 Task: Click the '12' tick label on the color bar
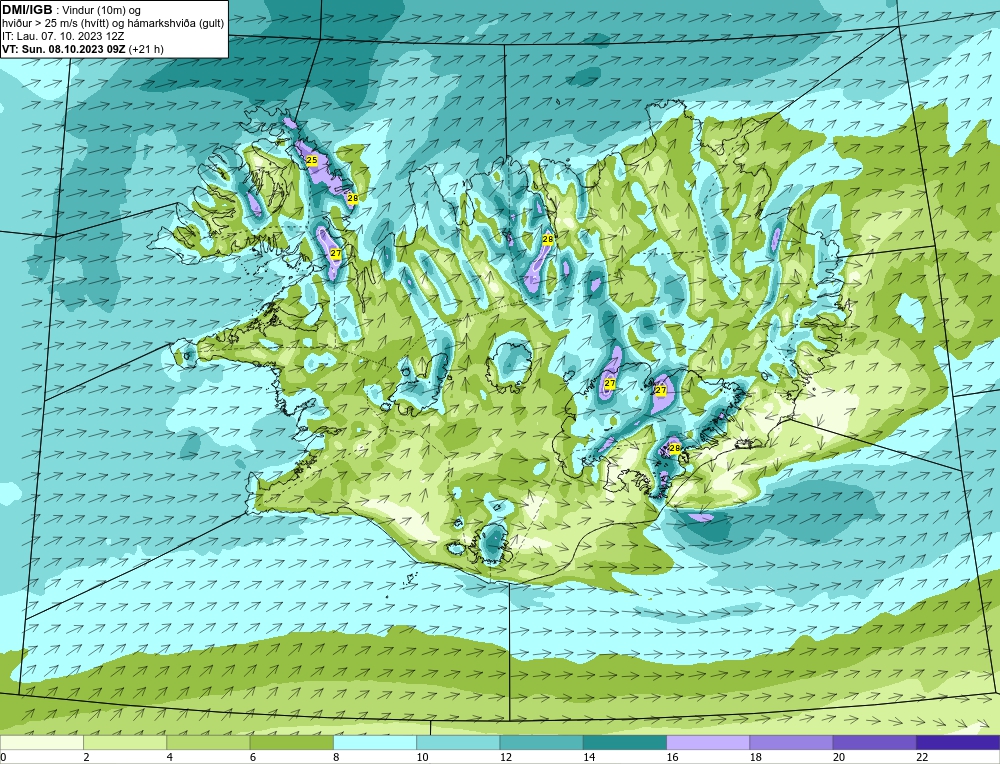(506, 757)
